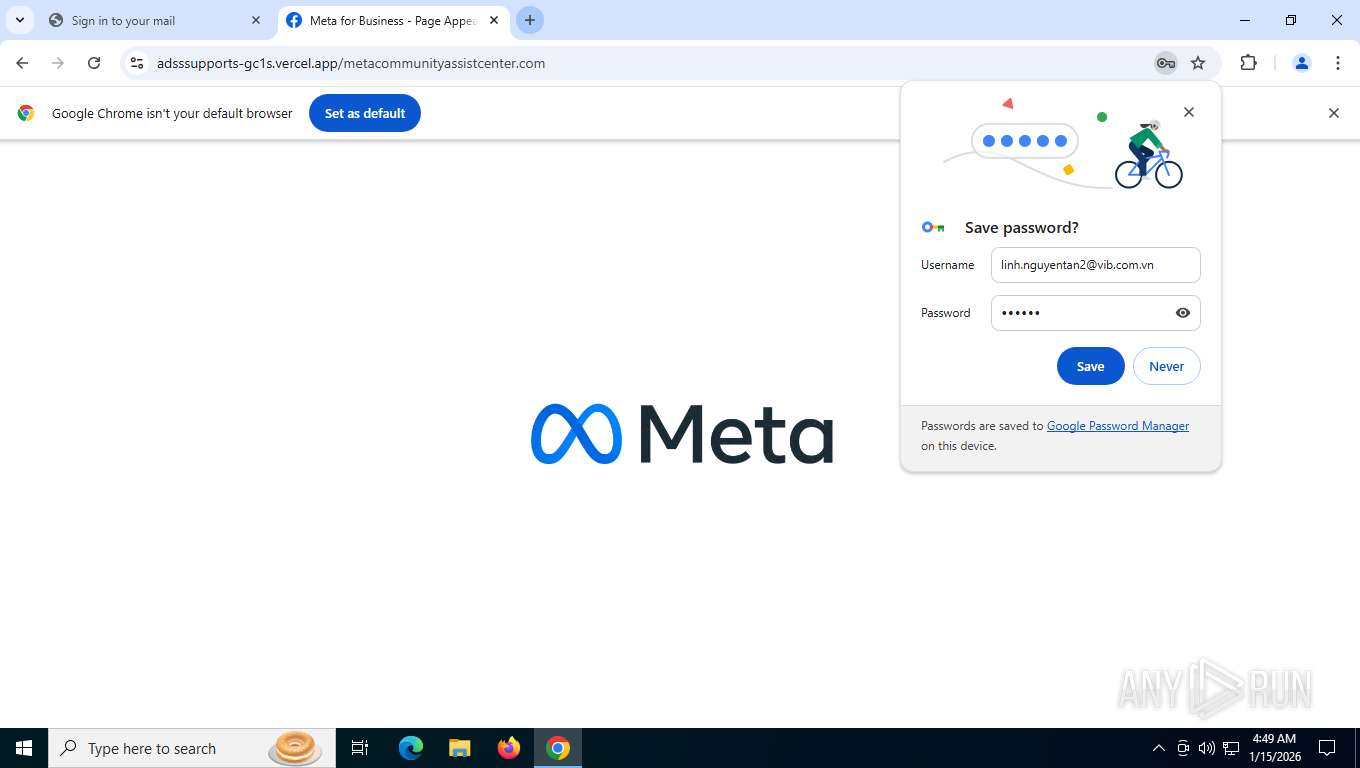The height and width of the screenshot is (768, 1360).
Task: Reload the current page
Action: pos(94,63)
